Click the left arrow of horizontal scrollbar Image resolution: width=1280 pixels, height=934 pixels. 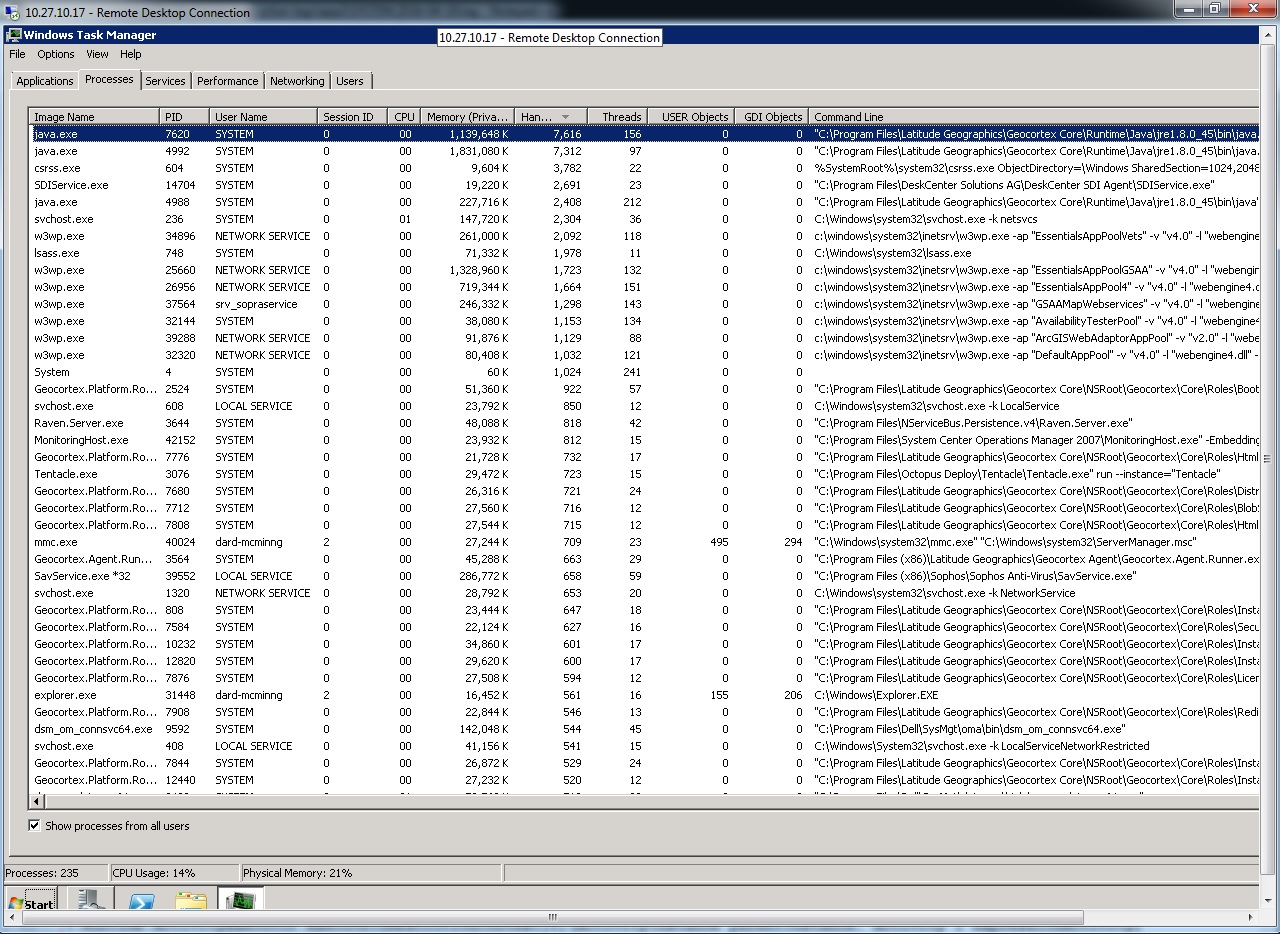pos(10,917)
